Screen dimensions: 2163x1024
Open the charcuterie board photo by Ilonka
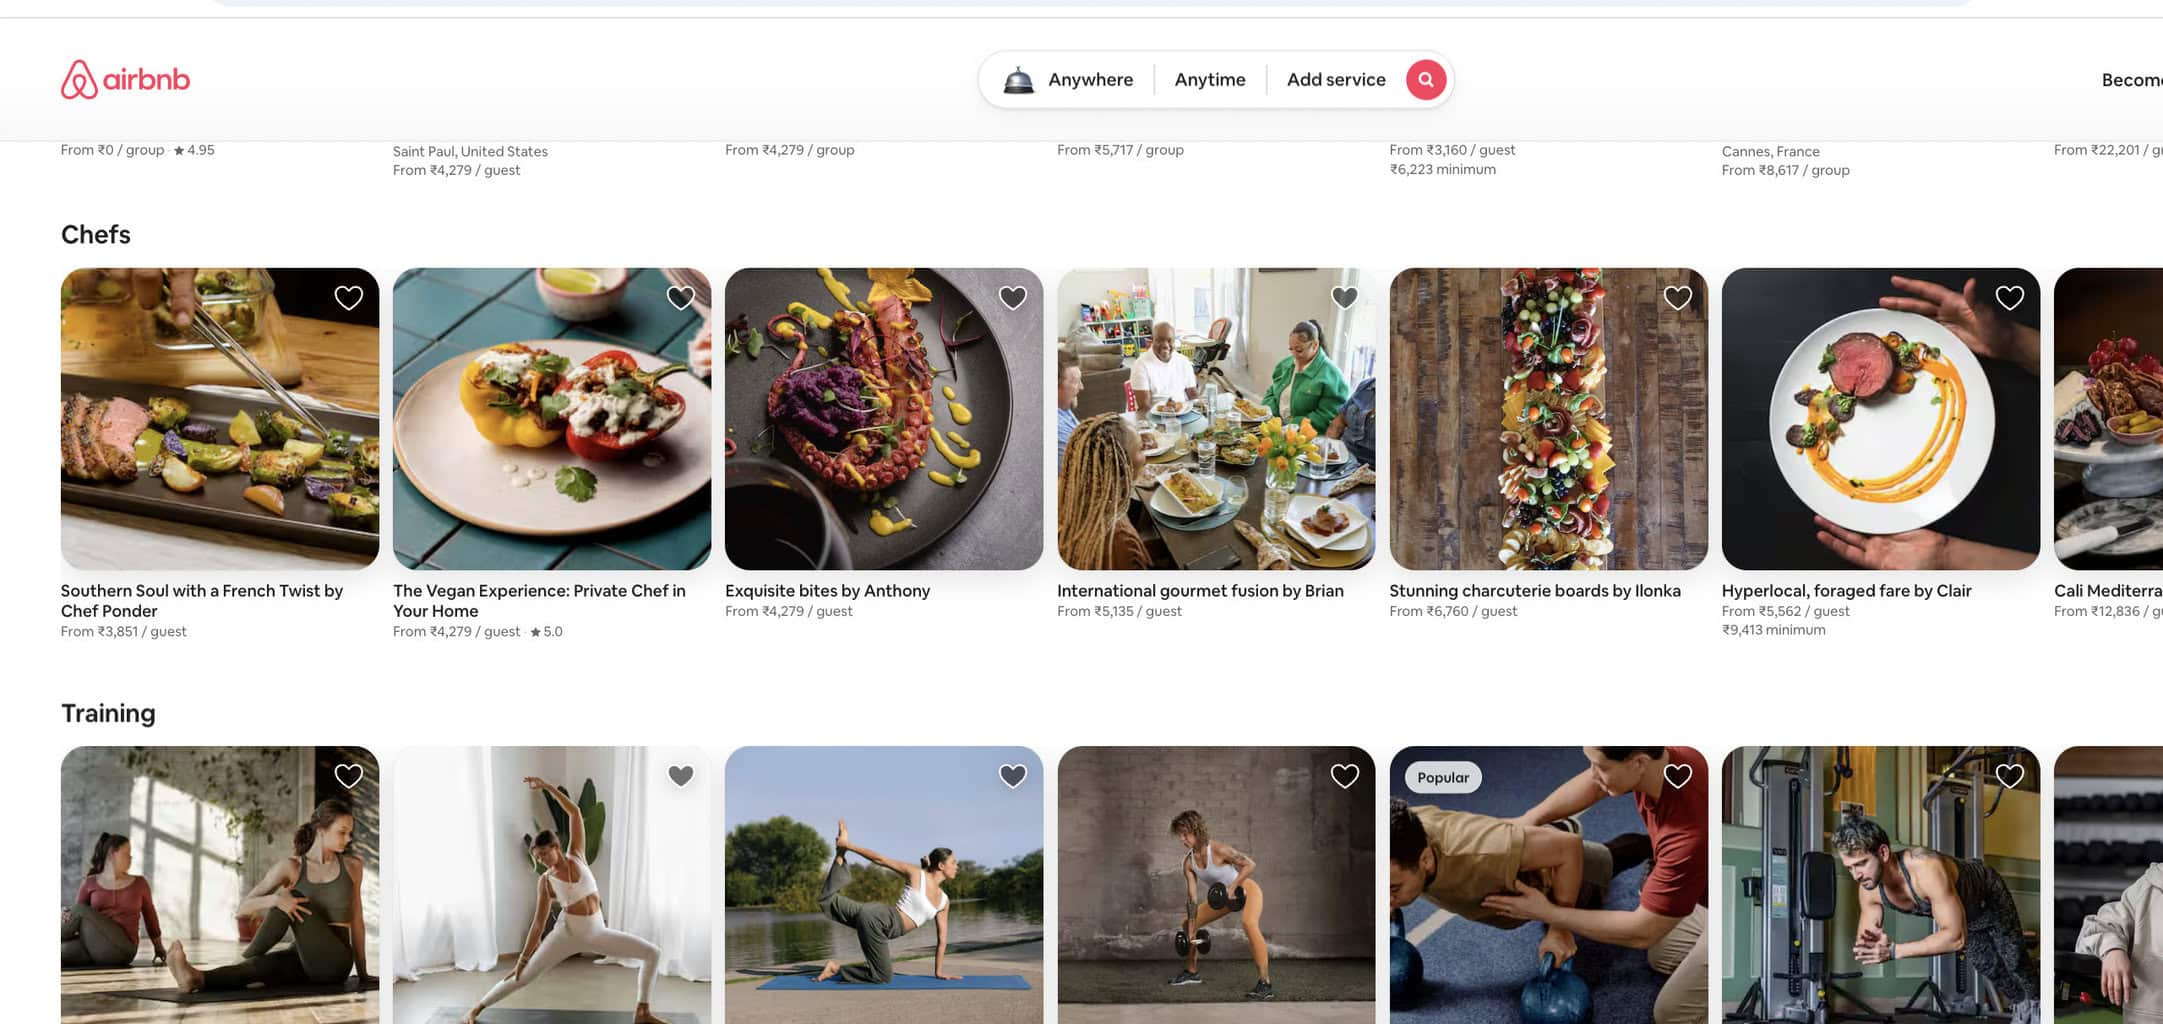(x=1548, y=419)
